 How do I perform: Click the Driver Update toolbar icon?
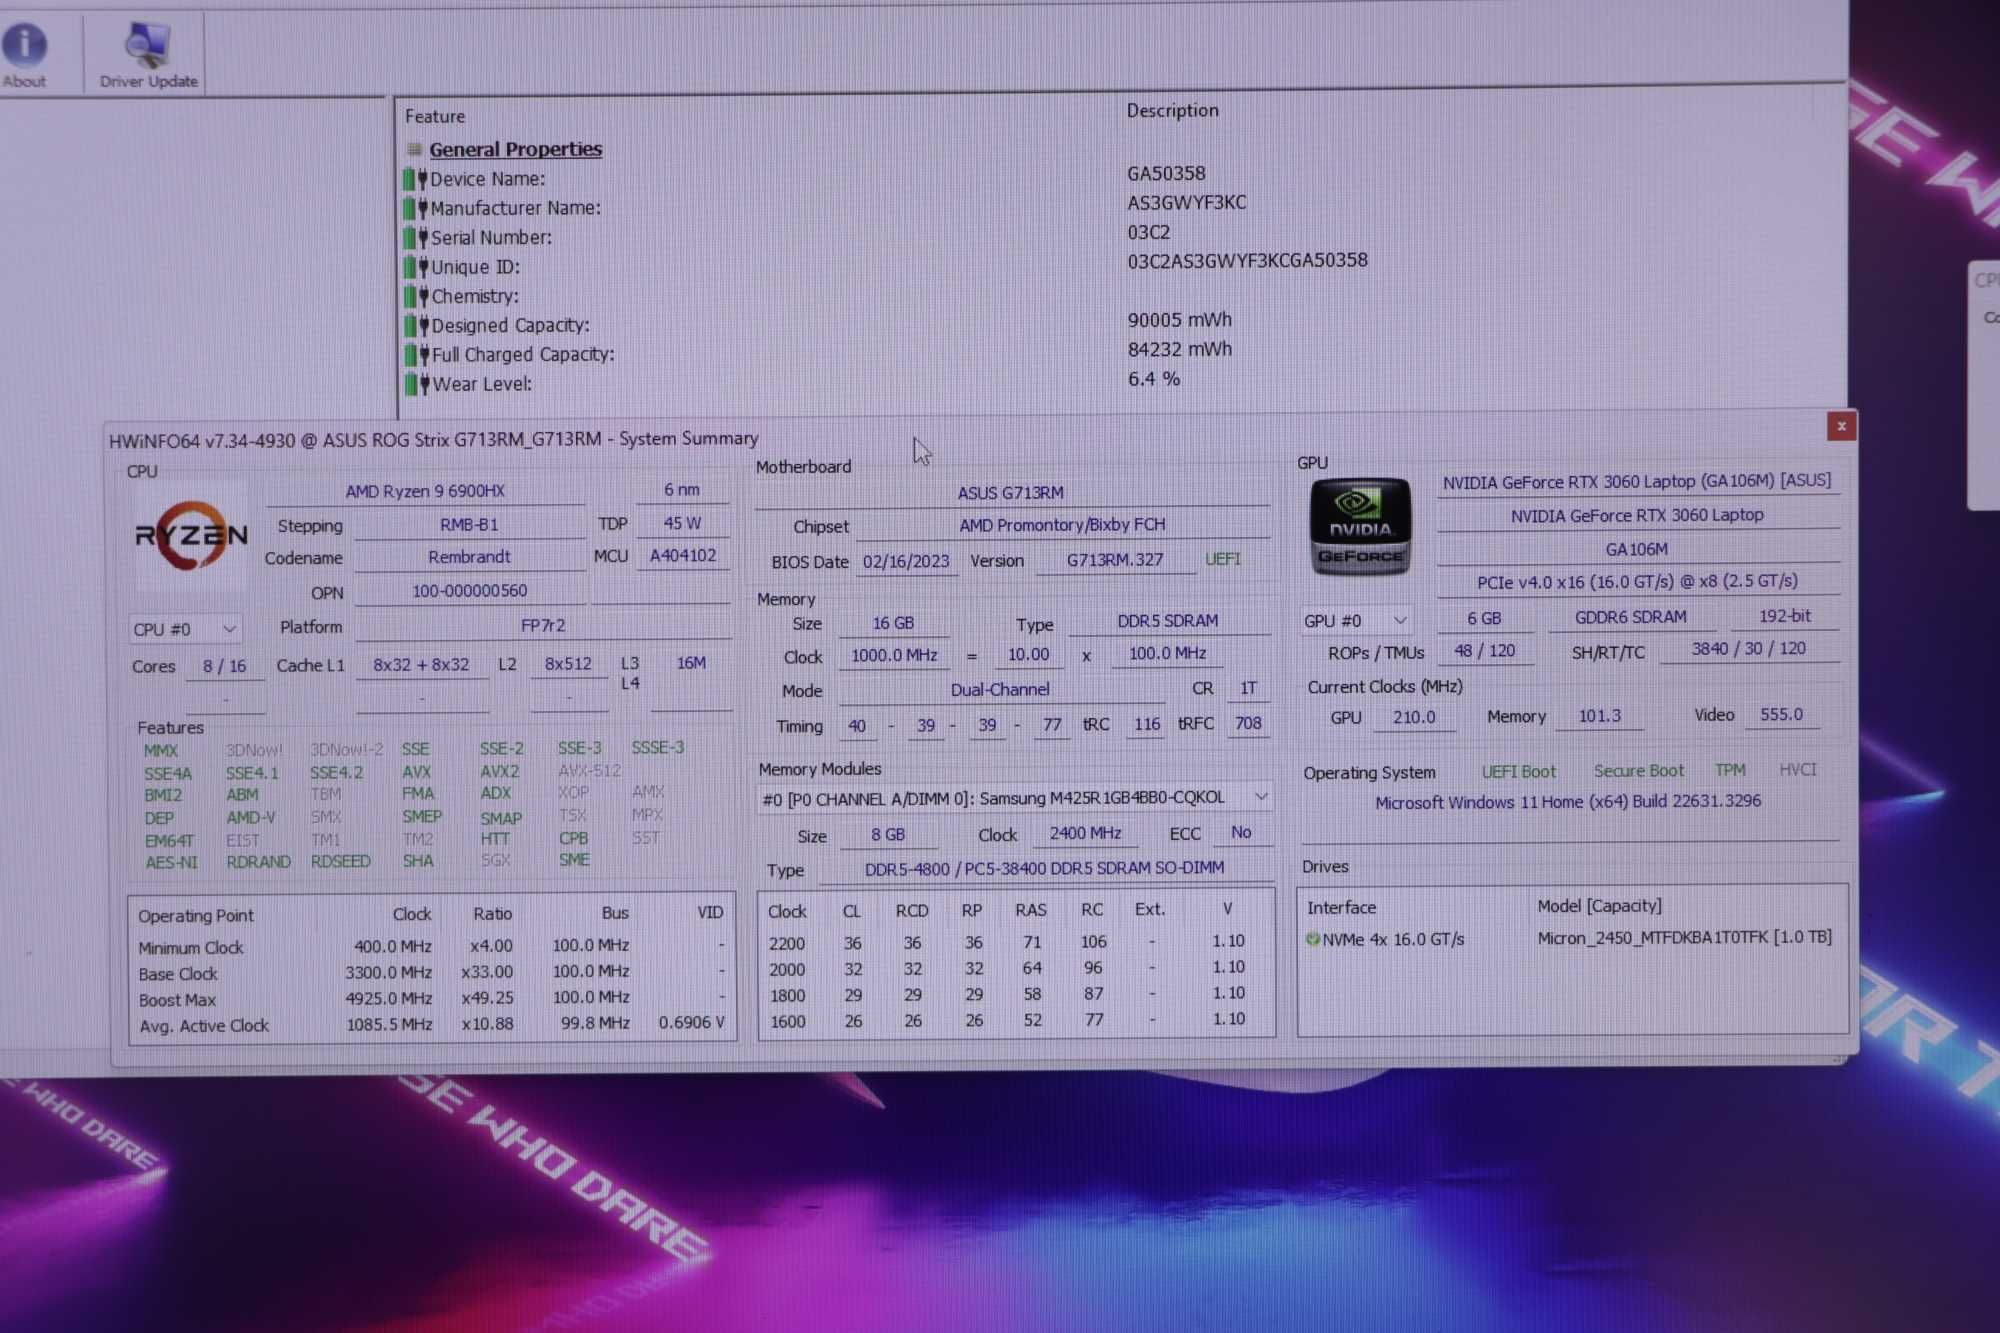pos(148,55)
